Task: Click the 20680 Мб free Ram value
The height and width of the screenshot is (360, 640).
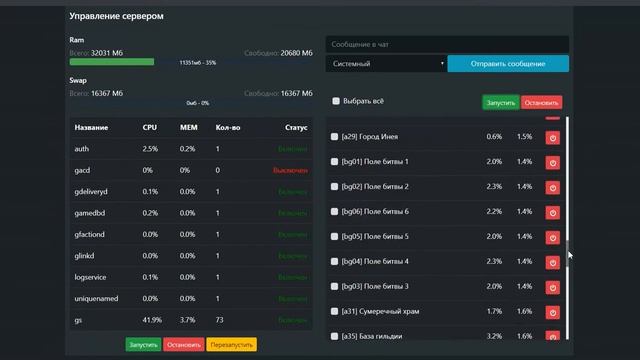Action: coord(297,53)
